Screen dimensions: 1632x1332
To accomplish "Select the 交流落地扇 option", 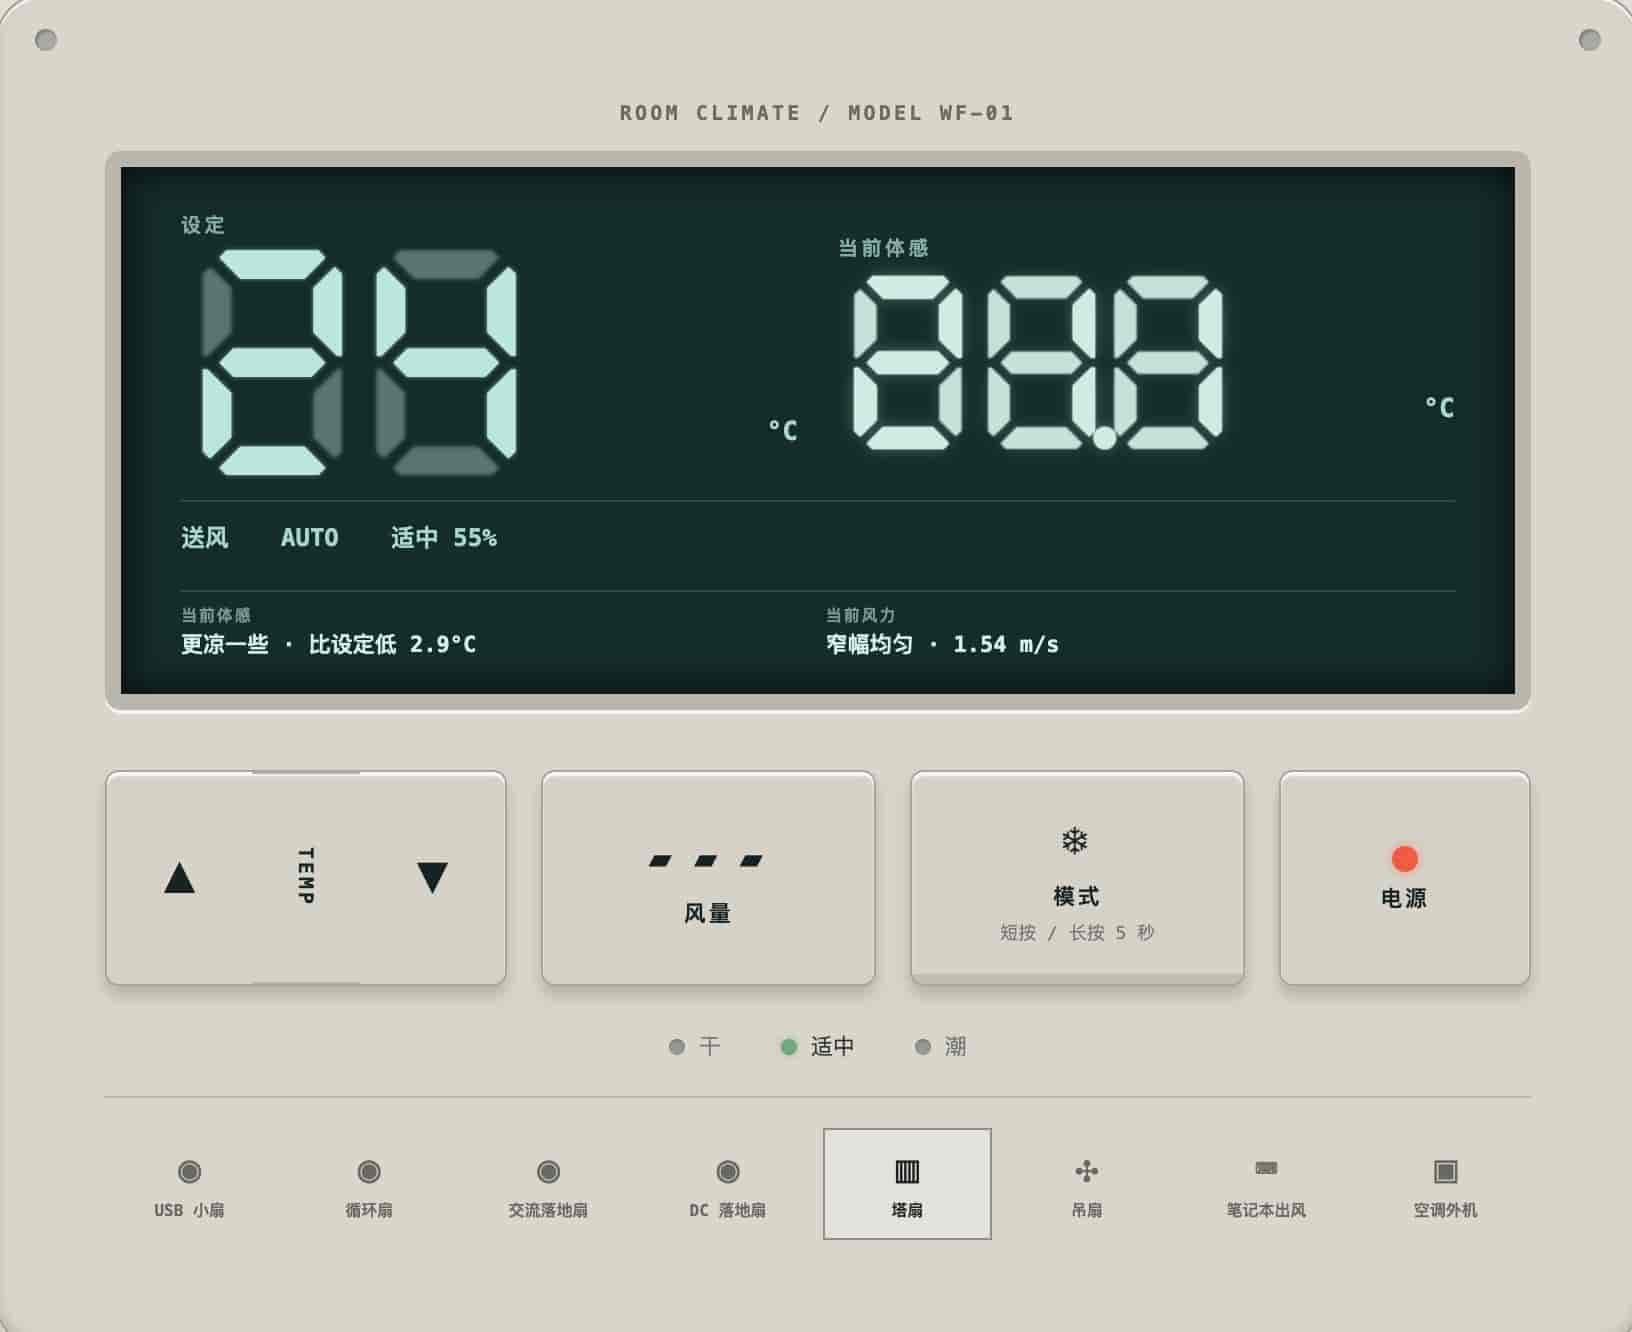I will (548, 1184).
